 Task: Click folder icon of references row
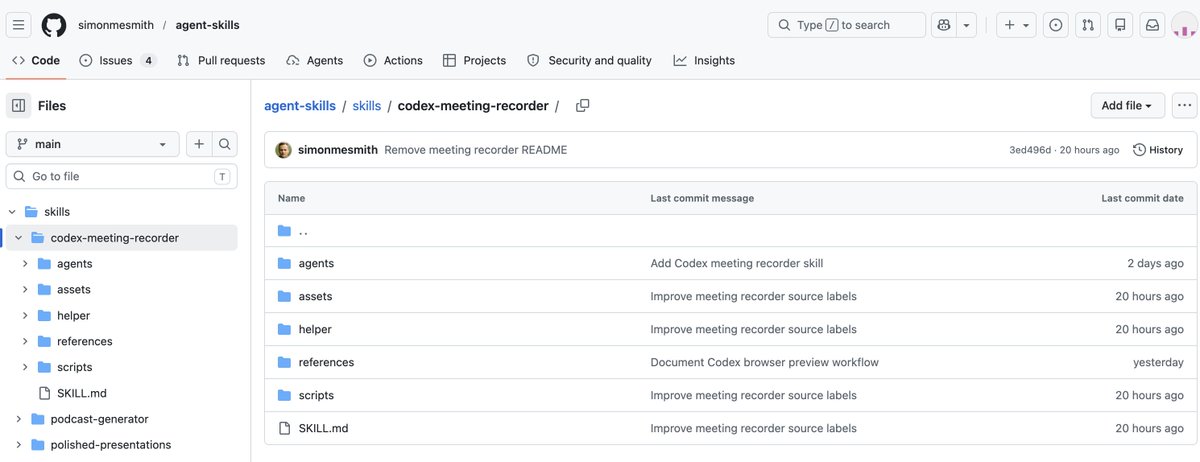[284, 363]
